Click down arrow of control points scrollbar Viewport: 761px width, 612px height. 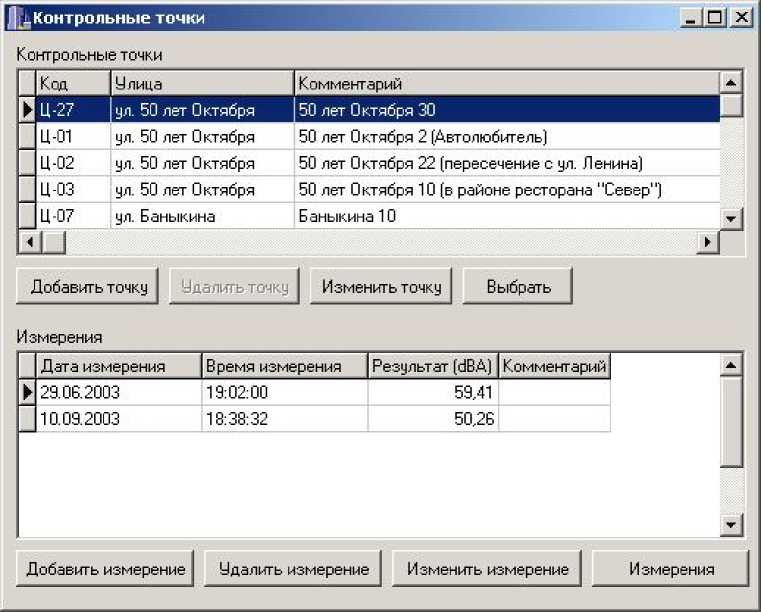(x=731, y=218)
